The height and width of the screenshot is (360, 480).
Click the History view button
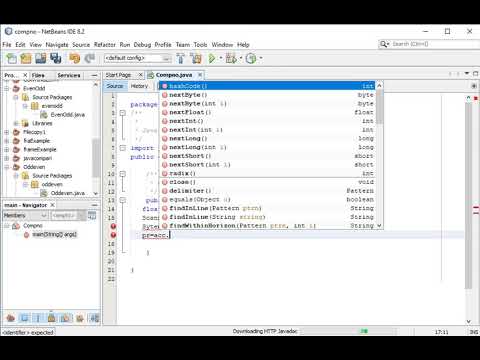(x=139, y=86)
